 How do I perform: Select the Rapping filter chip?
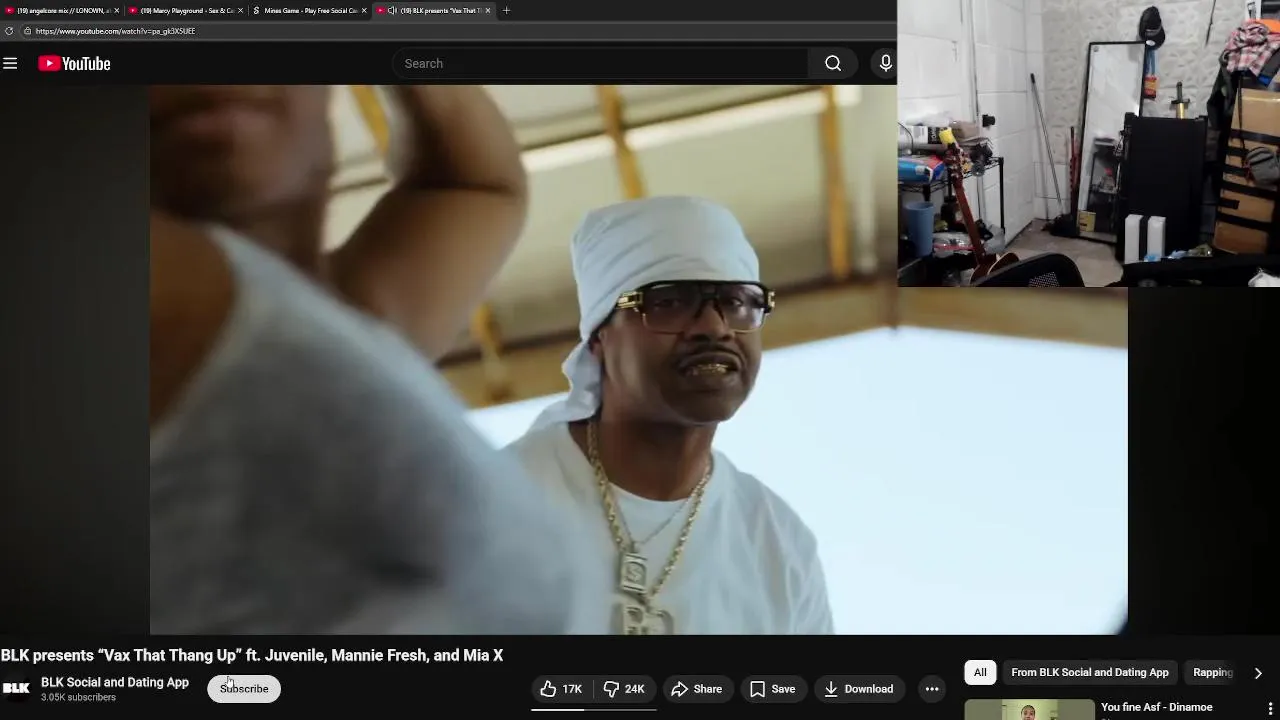[1212, 673]
